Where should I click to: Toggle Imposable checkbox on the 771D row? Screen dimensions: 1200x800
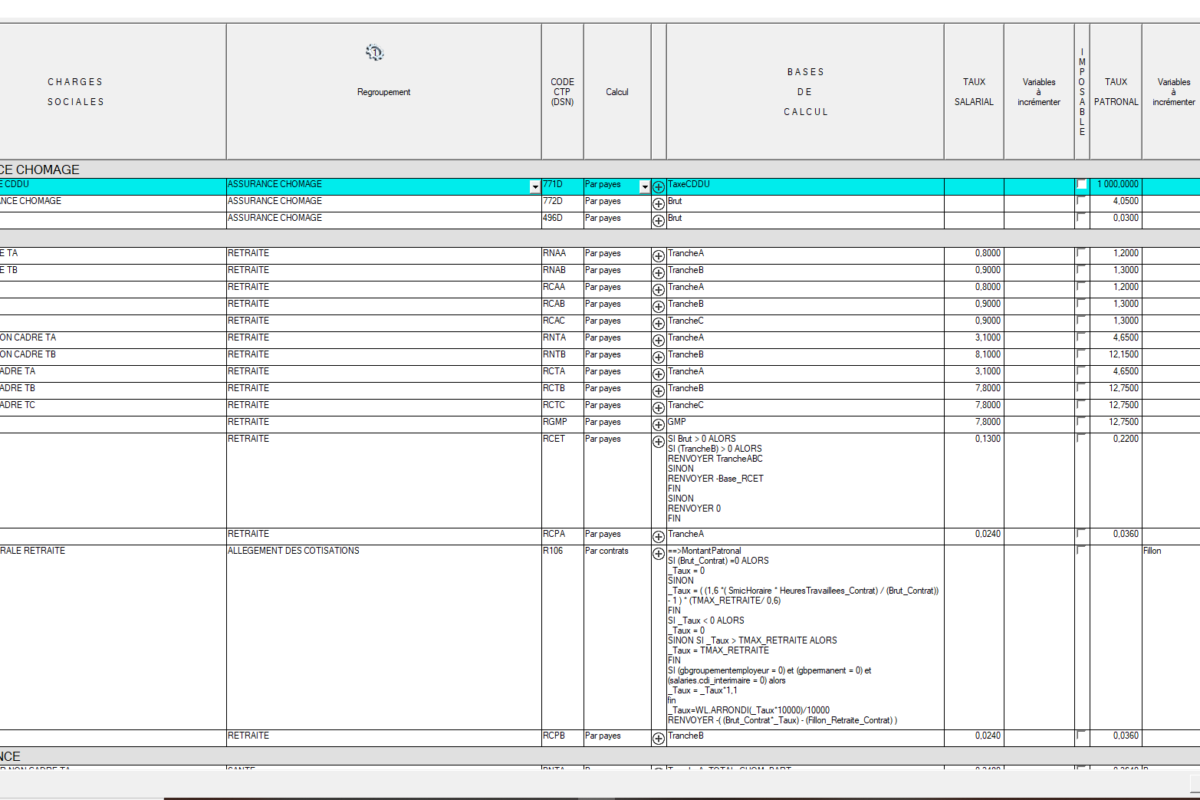coord(1081,185)
